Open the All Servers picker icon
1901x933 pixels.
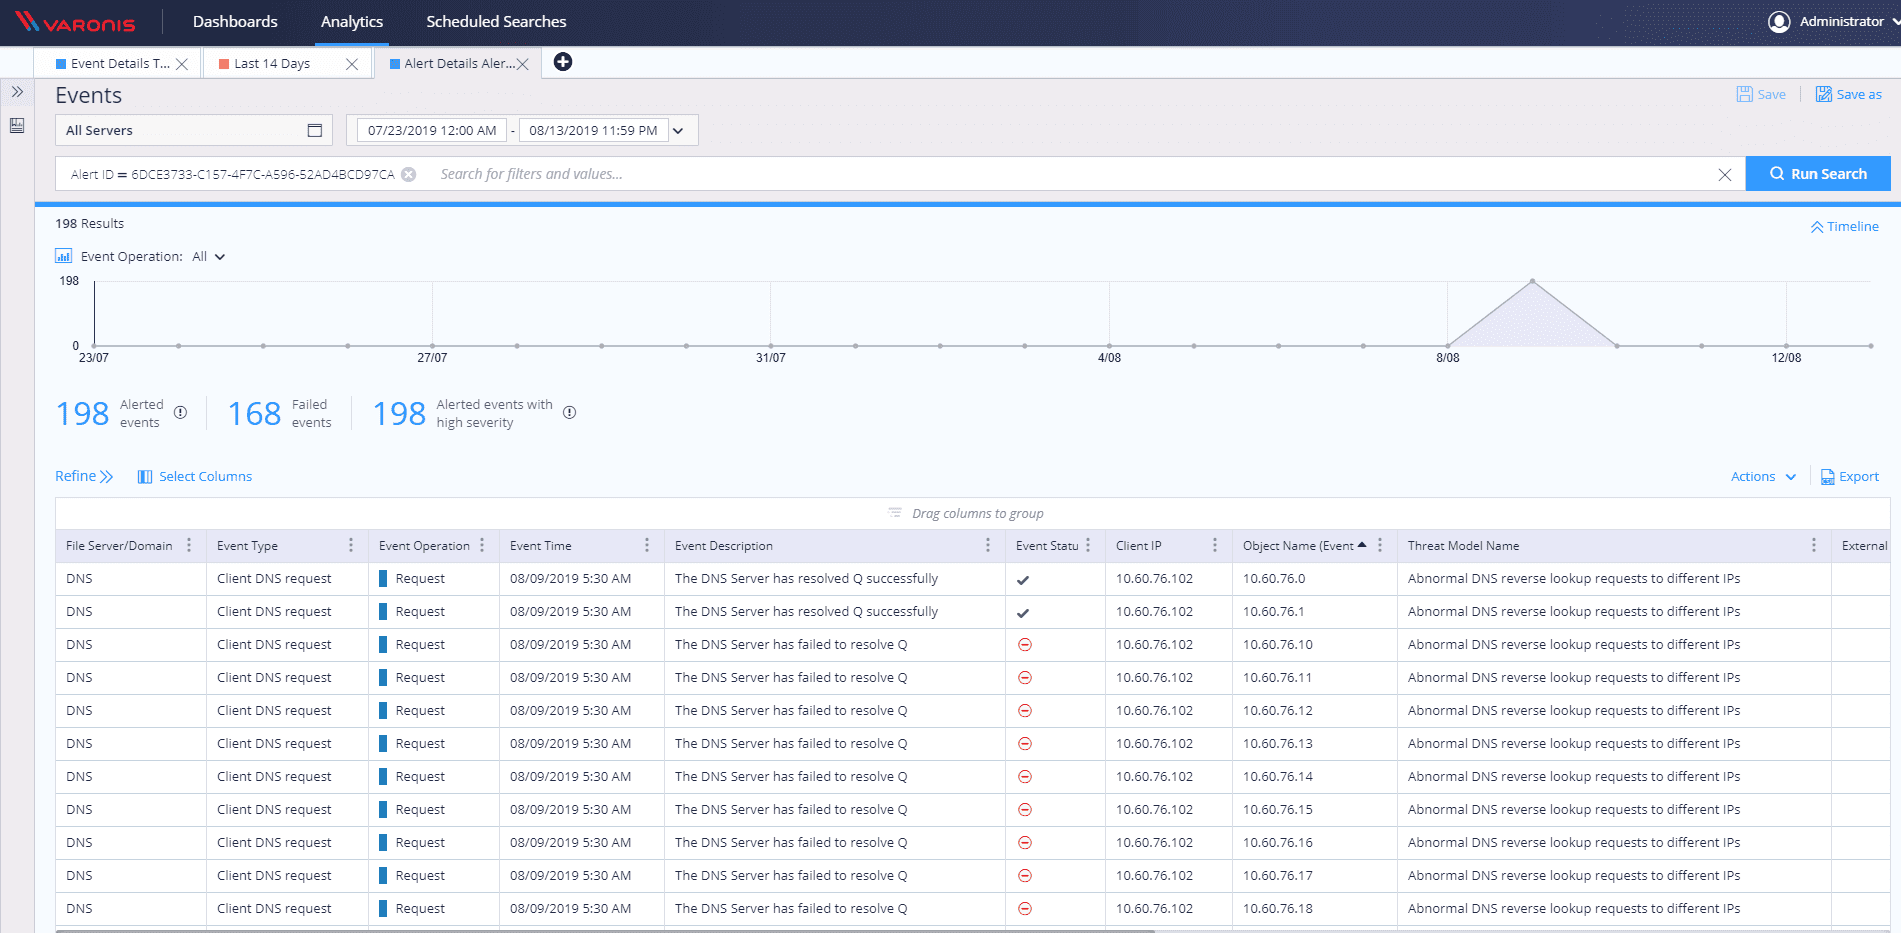(314, 130)
